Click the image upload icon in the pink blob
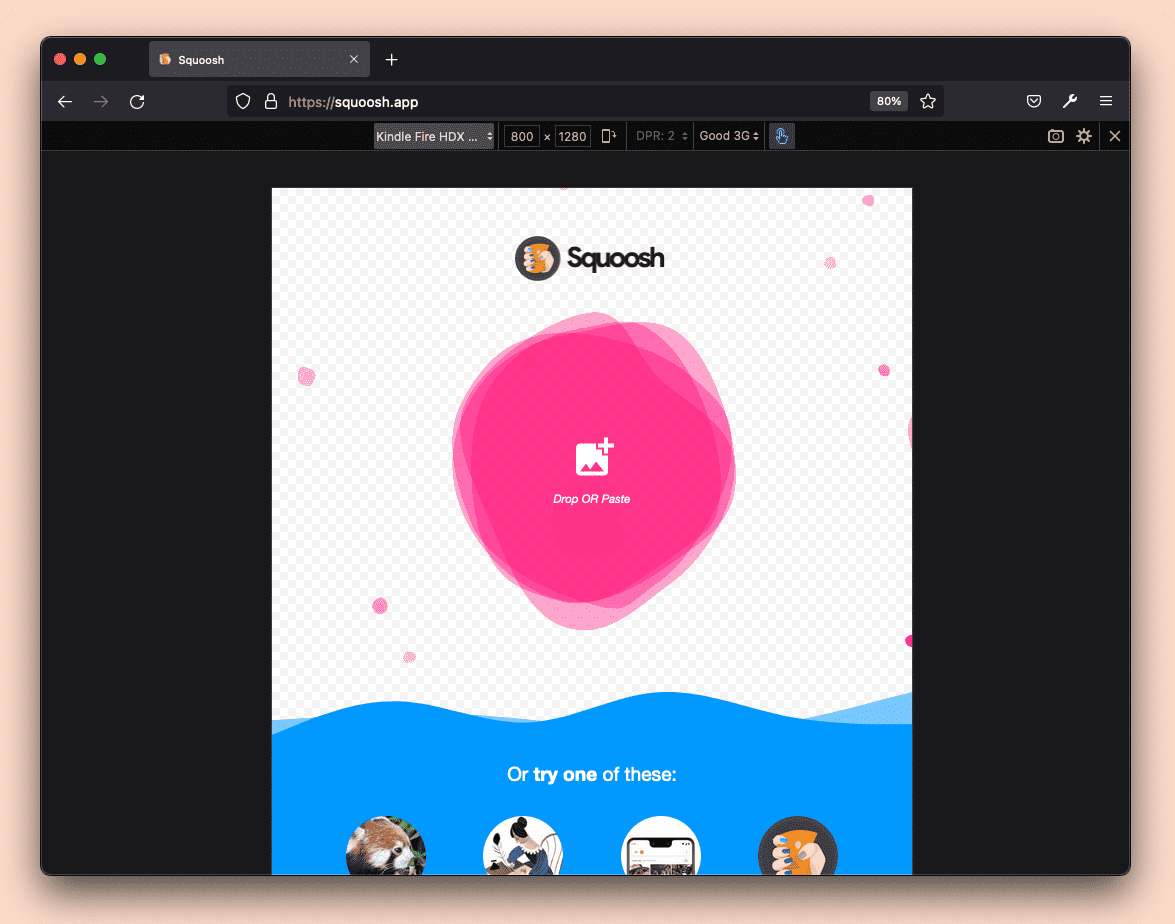Viewport: 1175px width, 924px height. (x=591, y=458)
